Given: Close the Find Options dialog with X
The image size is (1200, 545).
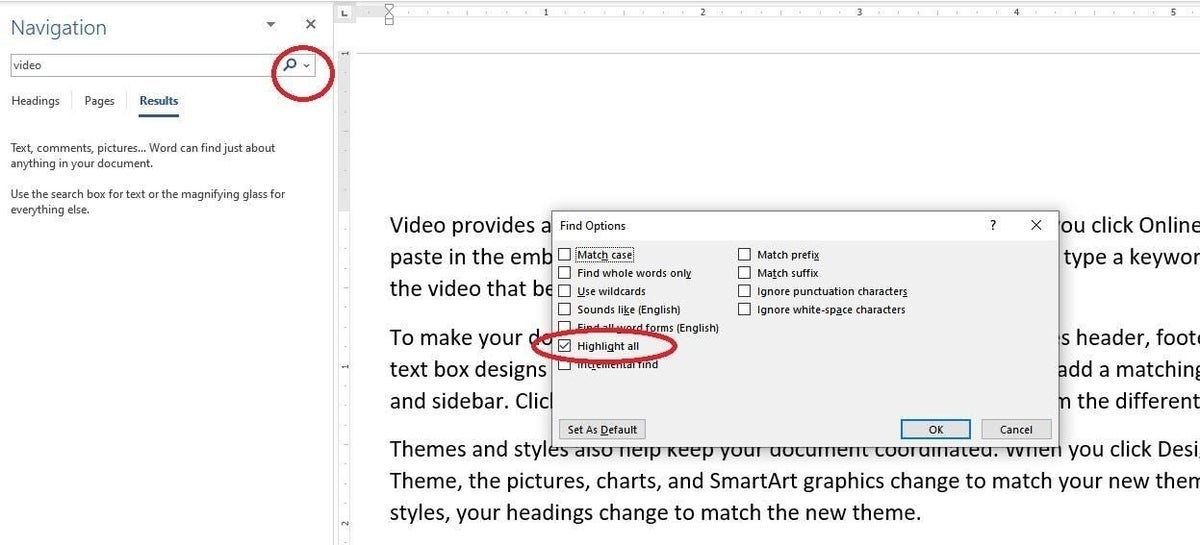Looking at the screenshot, I should [x=1036, y=226].
